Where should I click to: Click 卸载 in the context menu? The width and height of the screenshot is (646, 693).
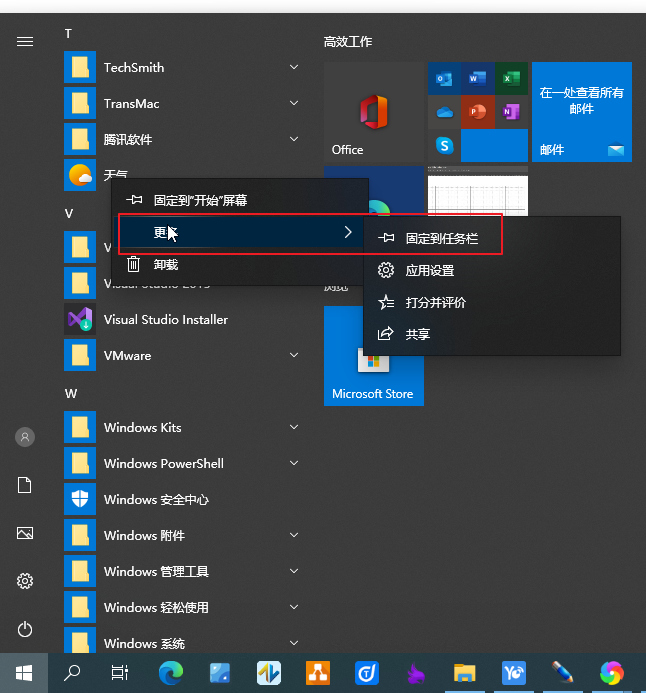(166, 265)
